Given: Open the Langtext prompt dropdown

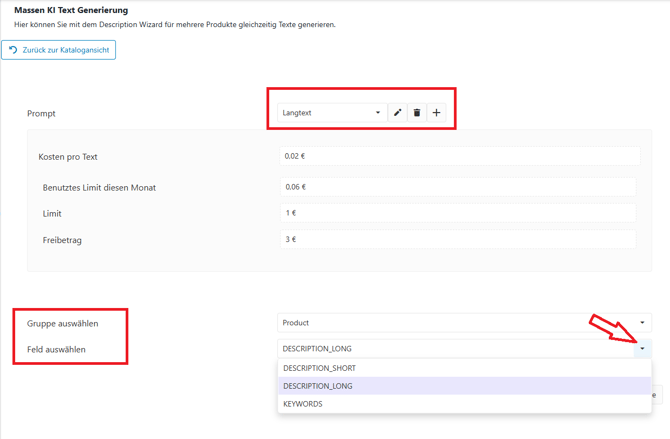Looking at the screenshot, I should pyautogui.click(x=331, y=113).
